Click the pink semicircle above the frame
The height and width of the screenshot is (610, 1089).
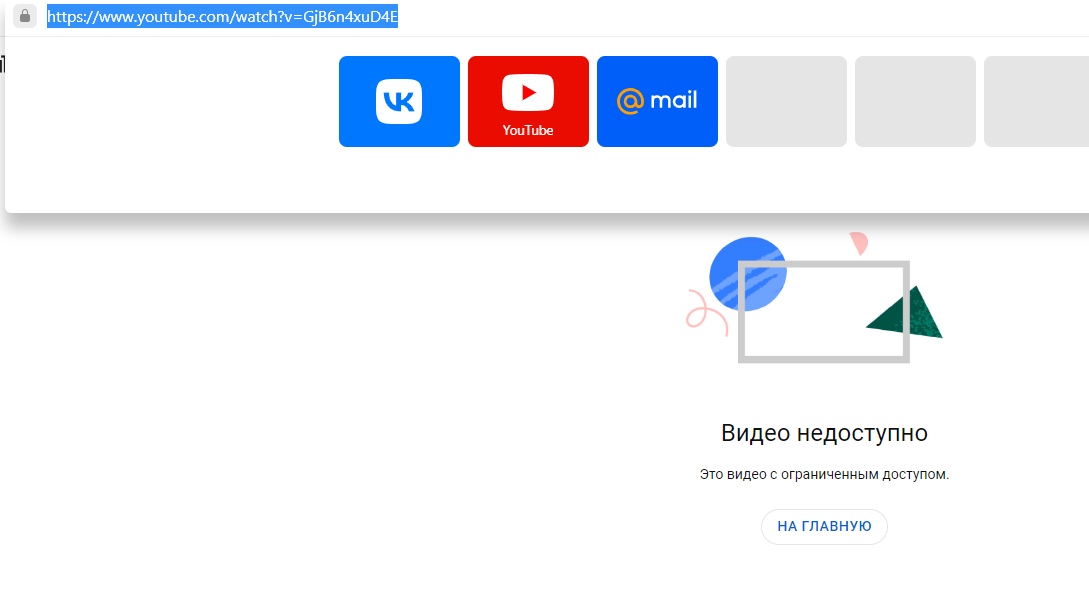pos(859,243)
